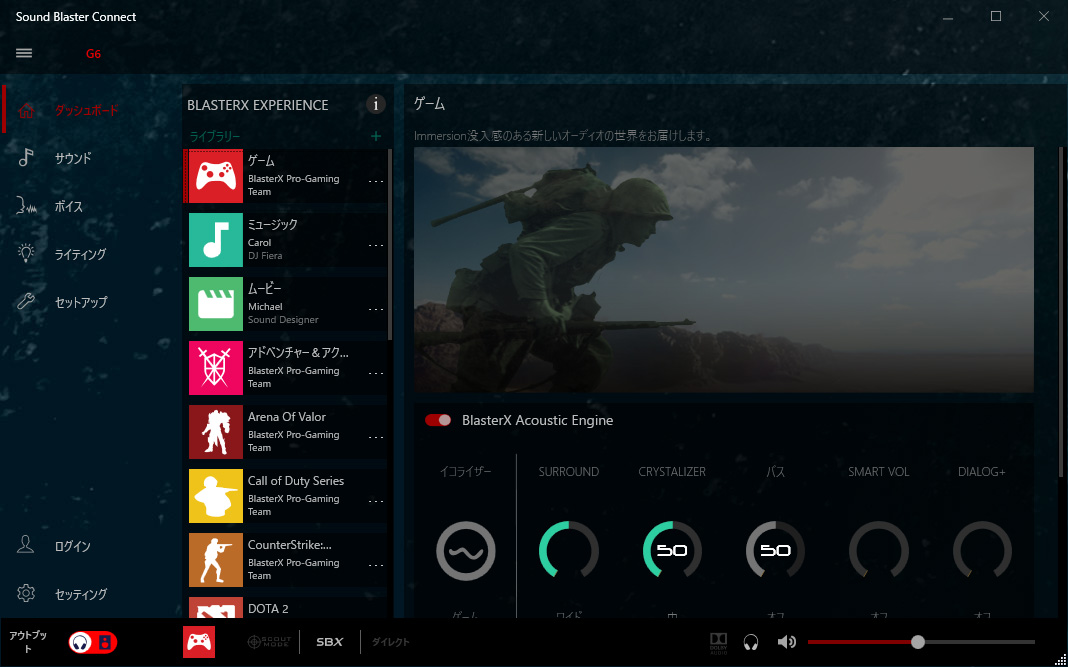Open セッティング from sidebar
The width and height of the screenshot is (1068, 667).
click(80, 593)
